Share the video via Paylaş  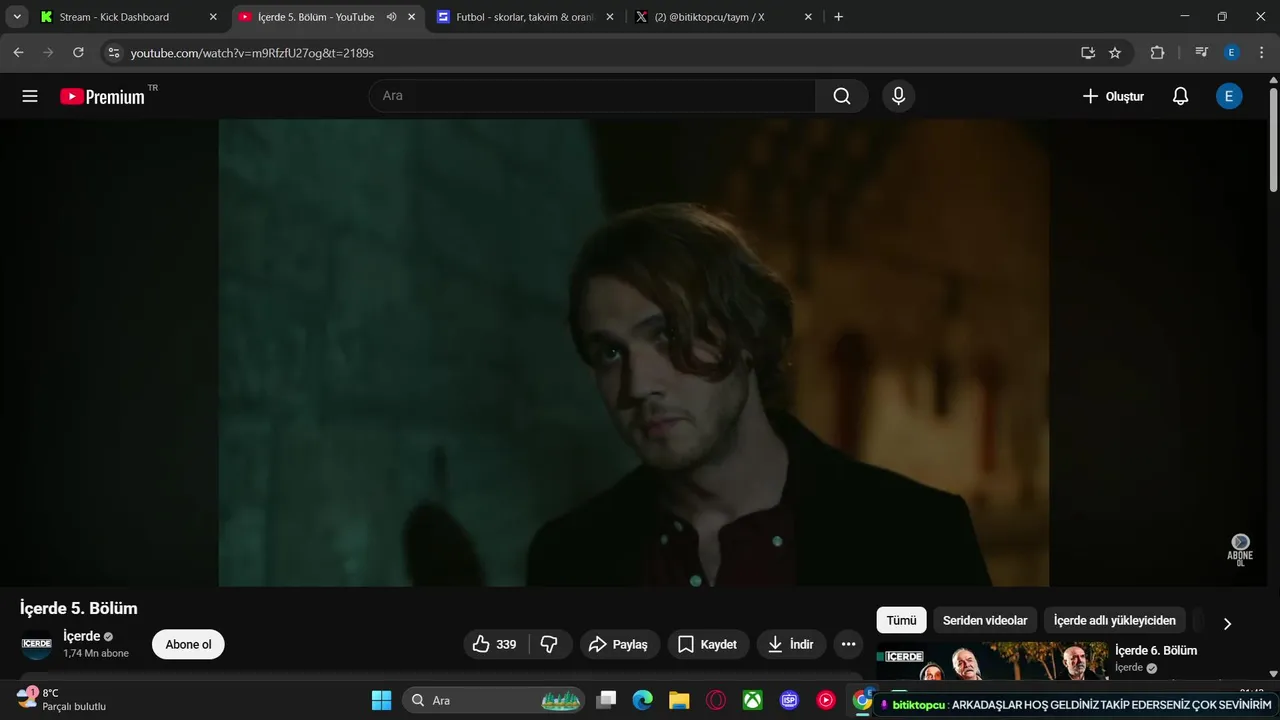point(618,644)
